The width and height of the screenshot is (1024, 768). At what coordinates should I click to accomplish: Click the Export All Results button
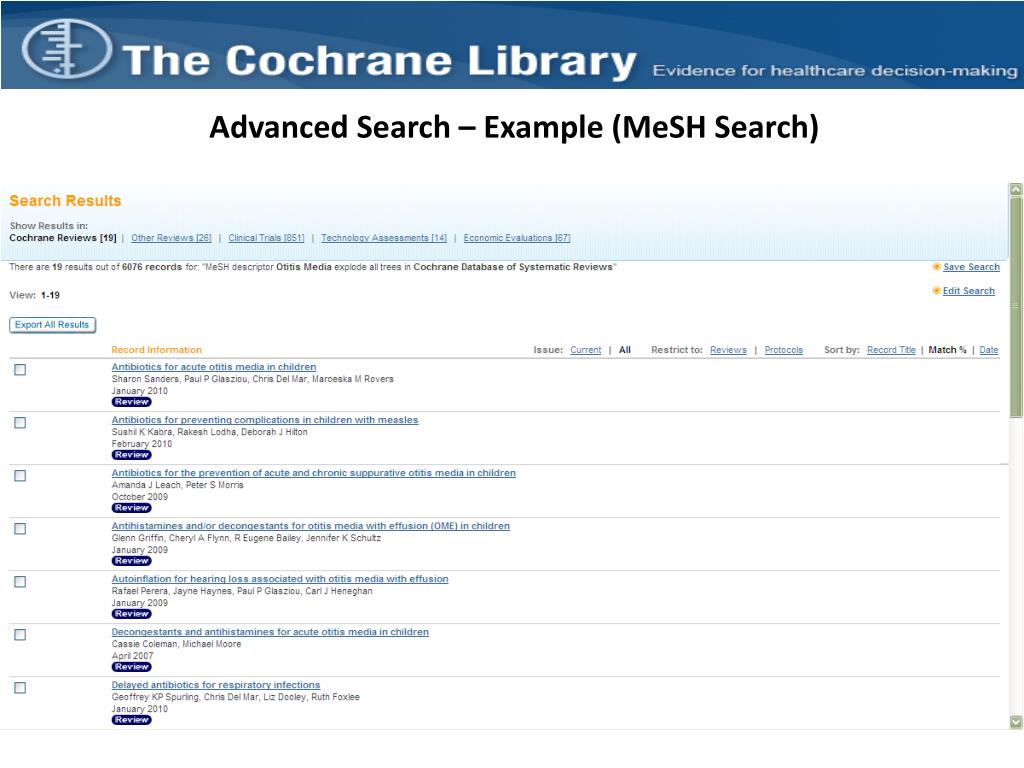pyautogui.click(x=52, y=325)
